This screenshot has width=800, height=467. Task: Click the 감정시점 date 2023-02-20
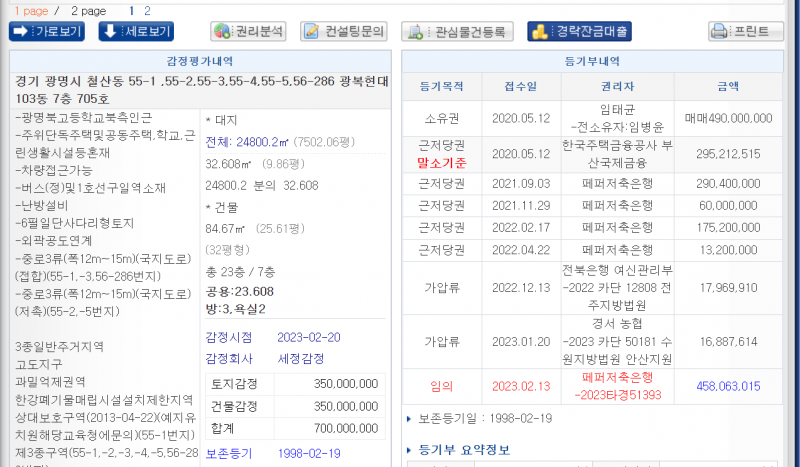click(309, 337)
